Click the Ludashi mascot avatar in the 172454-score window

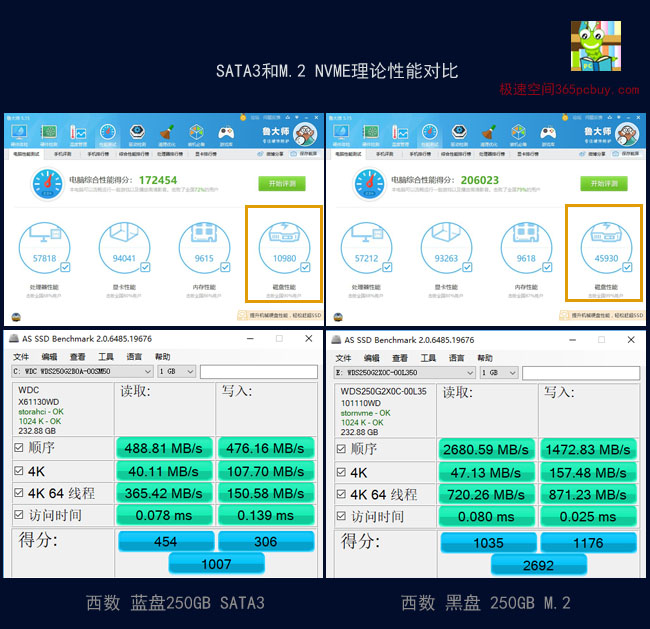[x=305, y=134]
